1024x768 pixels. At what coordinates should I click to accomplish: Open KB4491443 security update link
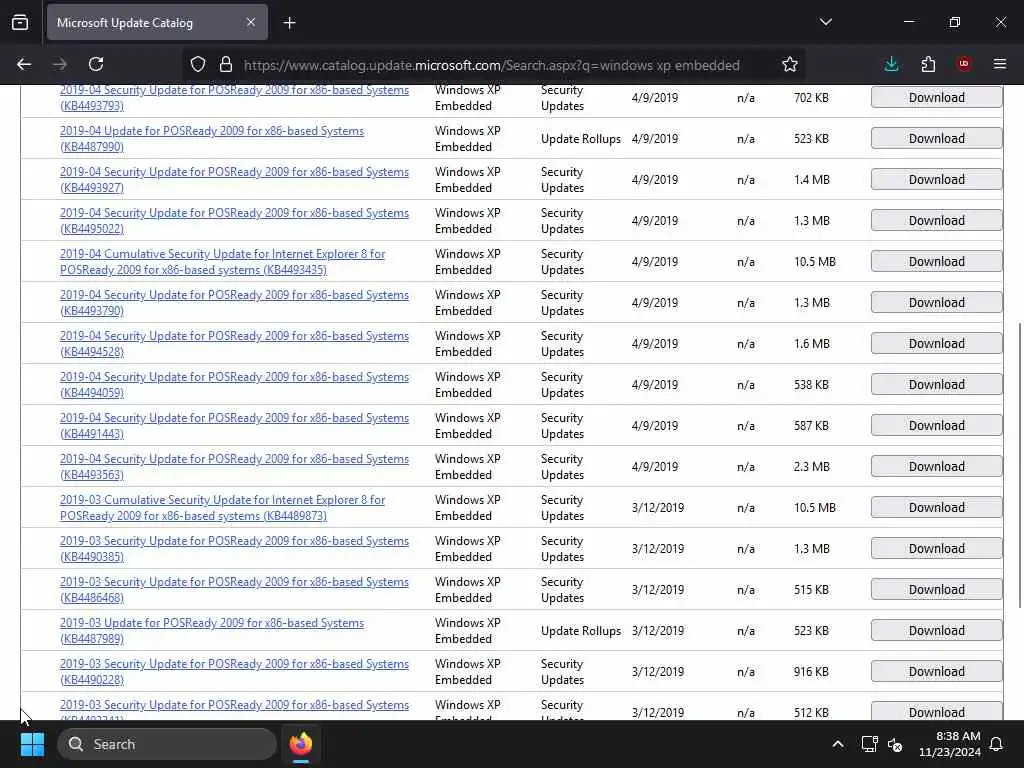click(x=234, y=426)
